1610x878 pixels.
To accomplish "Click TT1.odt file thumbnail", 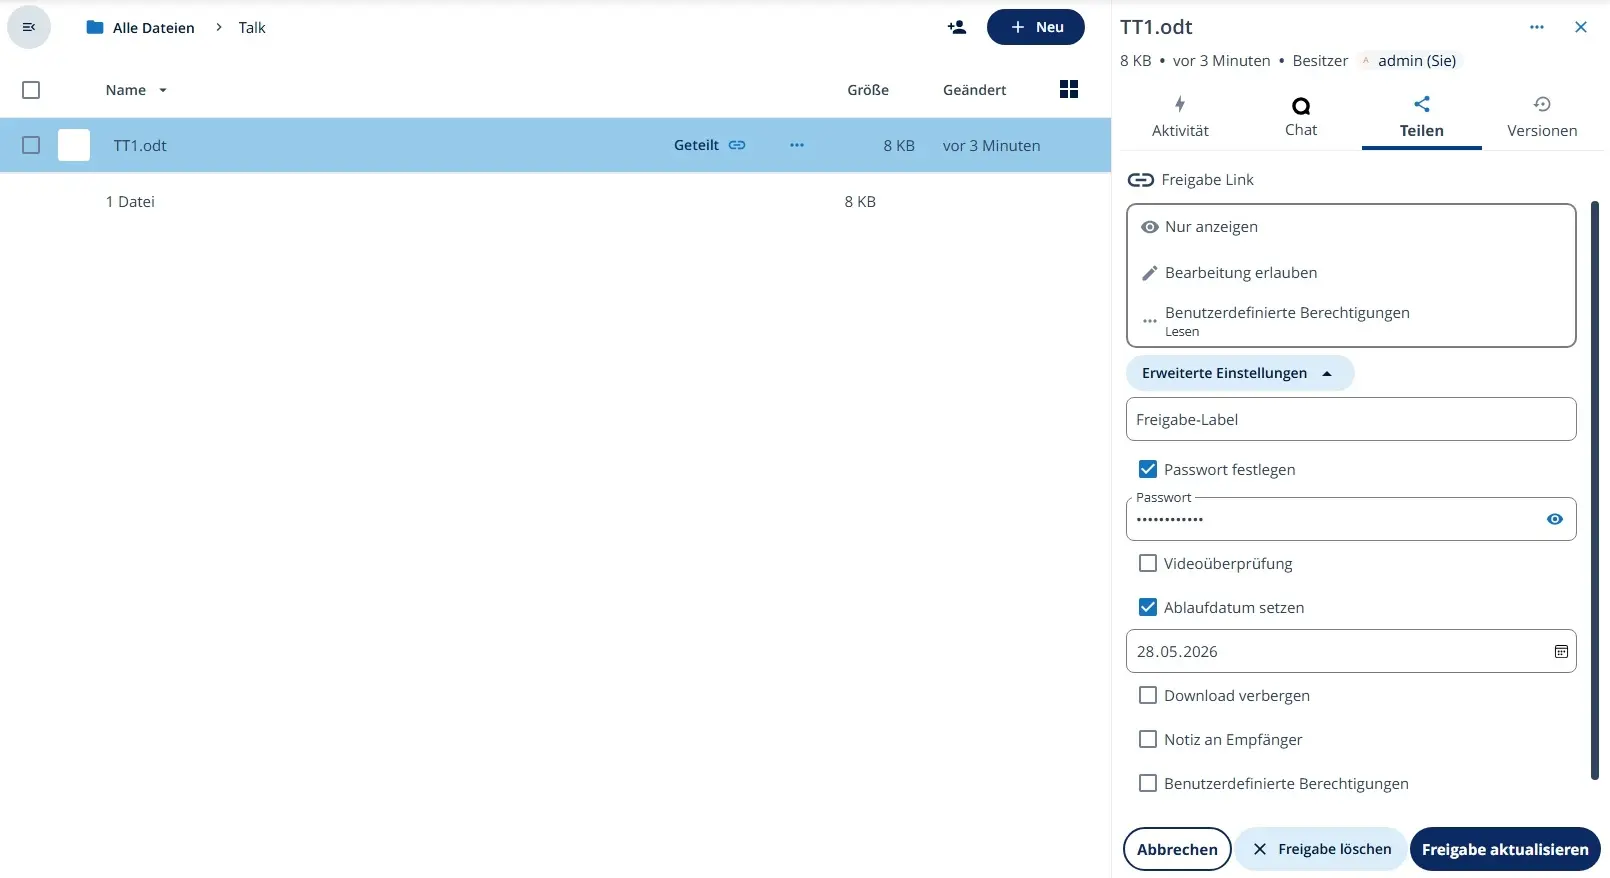I will coord(74,145).
